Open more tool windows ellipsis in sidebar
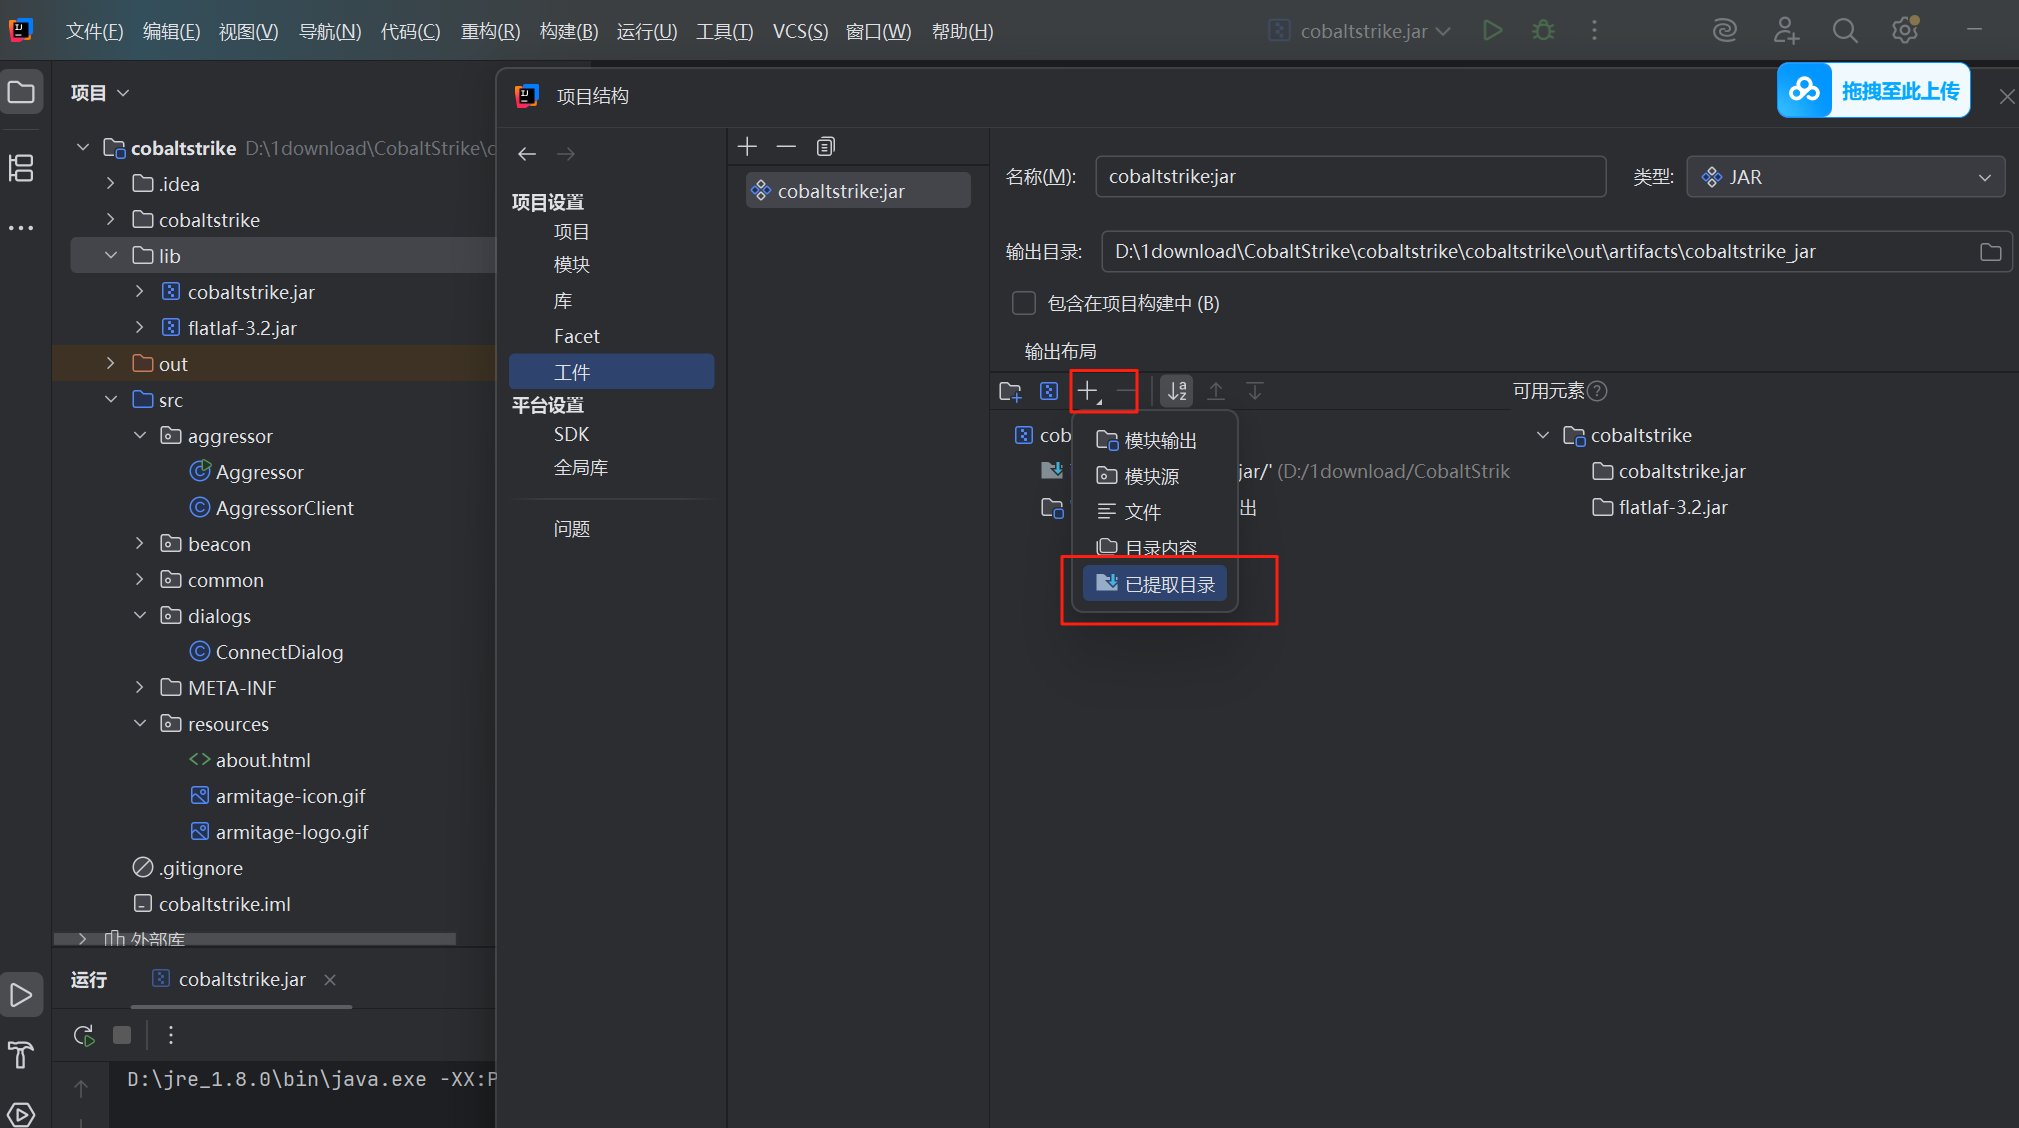2019x1128 pixels. (x=21, y=228)
